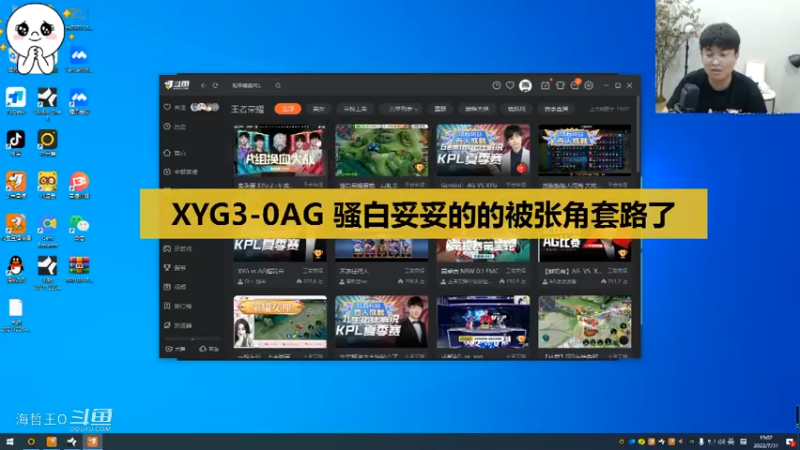
Task: Click the search magnifier icon in Douyu
Action: tap(278, 86)
